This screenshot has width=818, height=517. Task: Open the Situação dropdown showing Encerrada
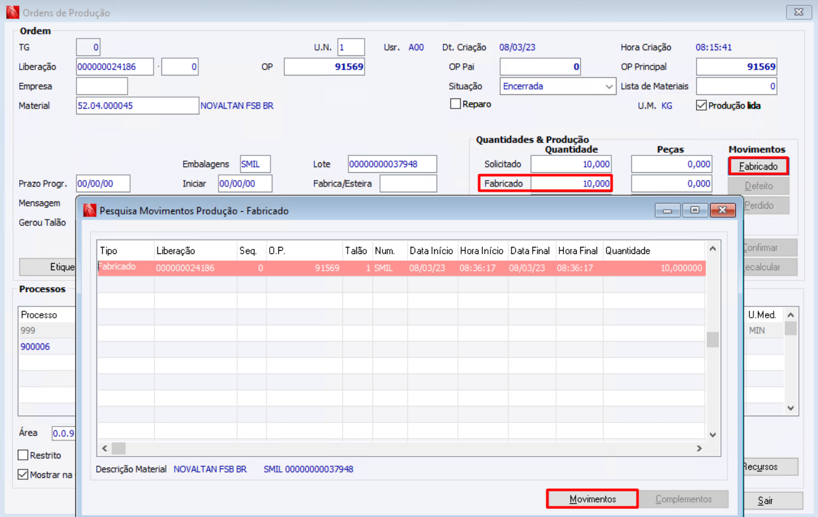(558, 86)
